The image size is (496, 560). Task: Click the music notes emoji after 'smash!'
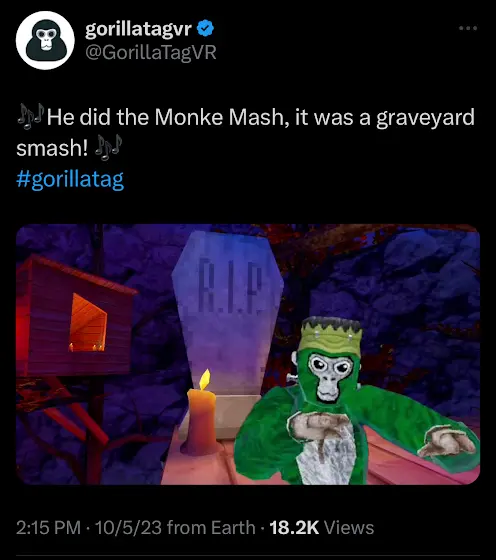108,147
